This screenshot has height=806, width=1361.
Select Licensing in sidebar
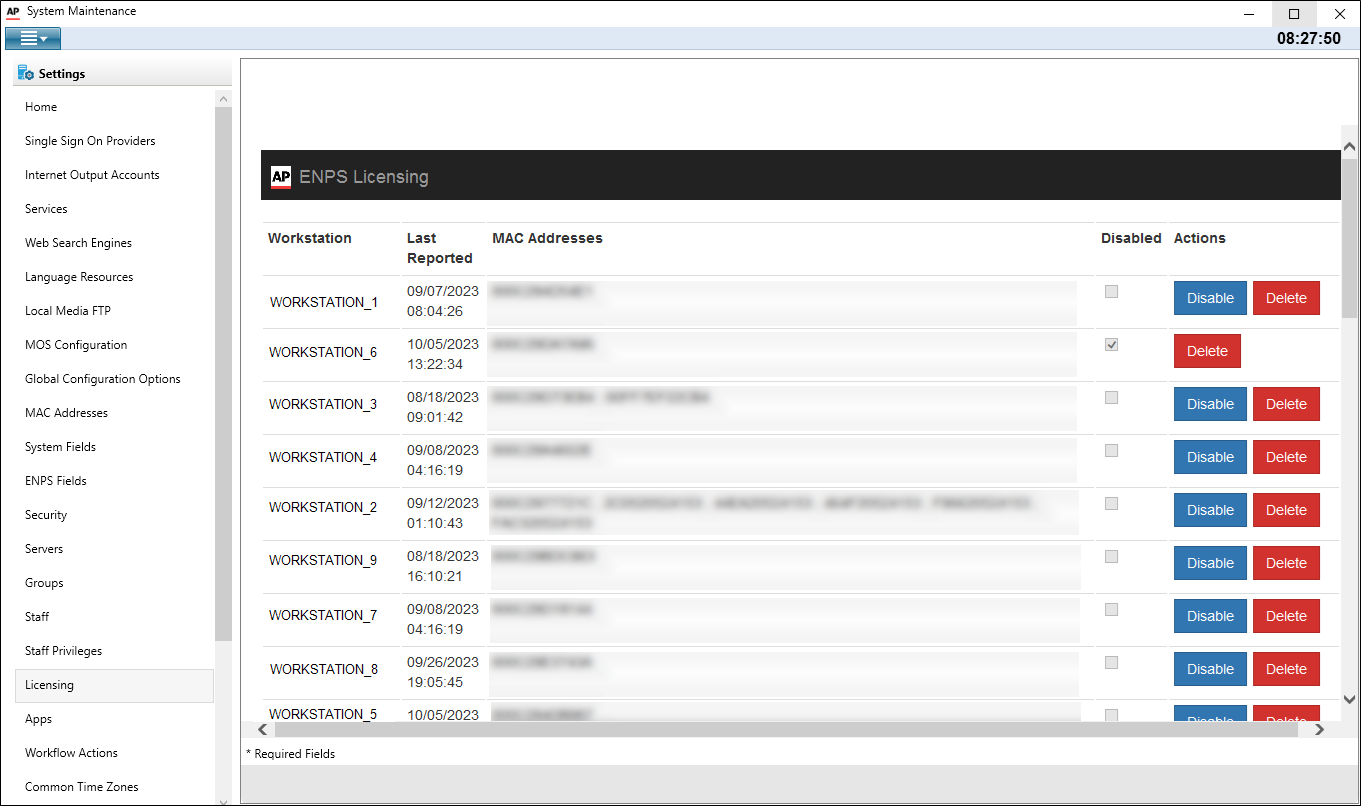coord(114,685)
